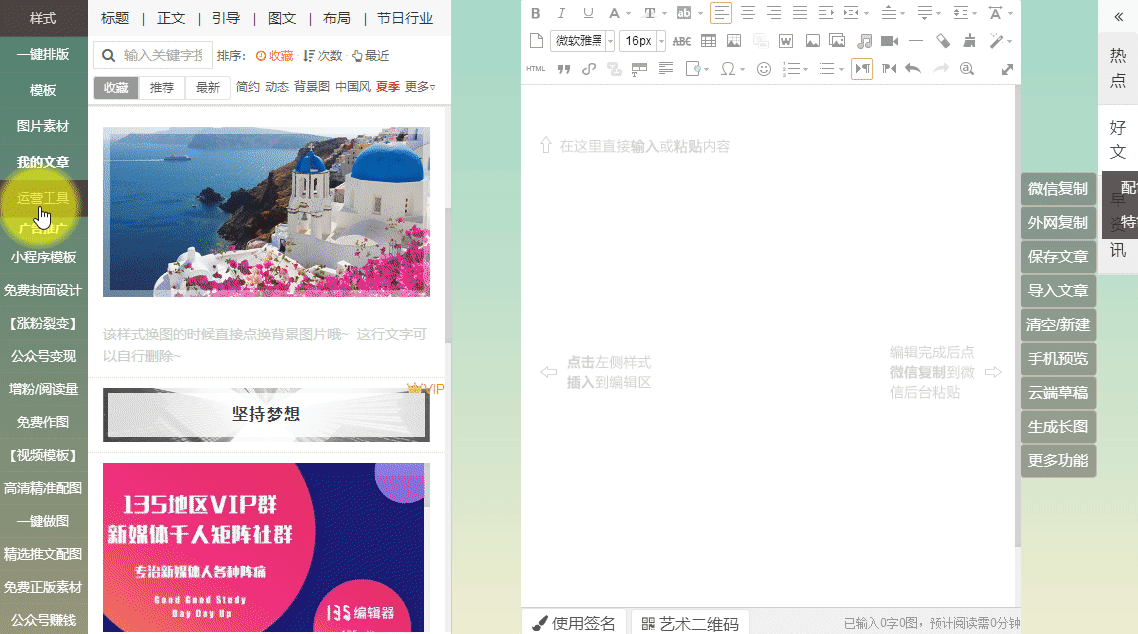Switch to the 图文 style tab
Image resolution: width=1138 pixels, height=634 pixels.
[x=282, y=18]
